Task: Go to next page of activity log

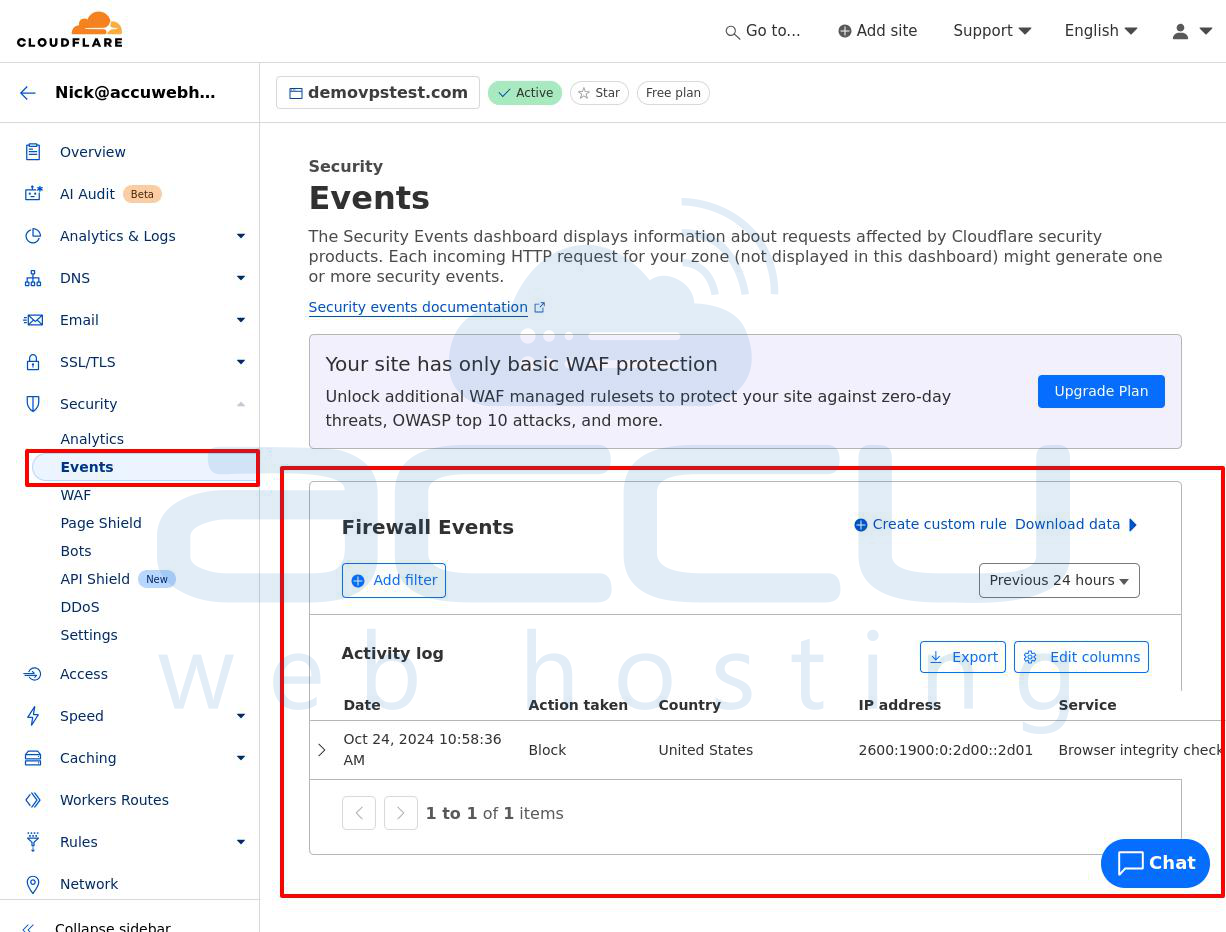Action: click(401, 813)
